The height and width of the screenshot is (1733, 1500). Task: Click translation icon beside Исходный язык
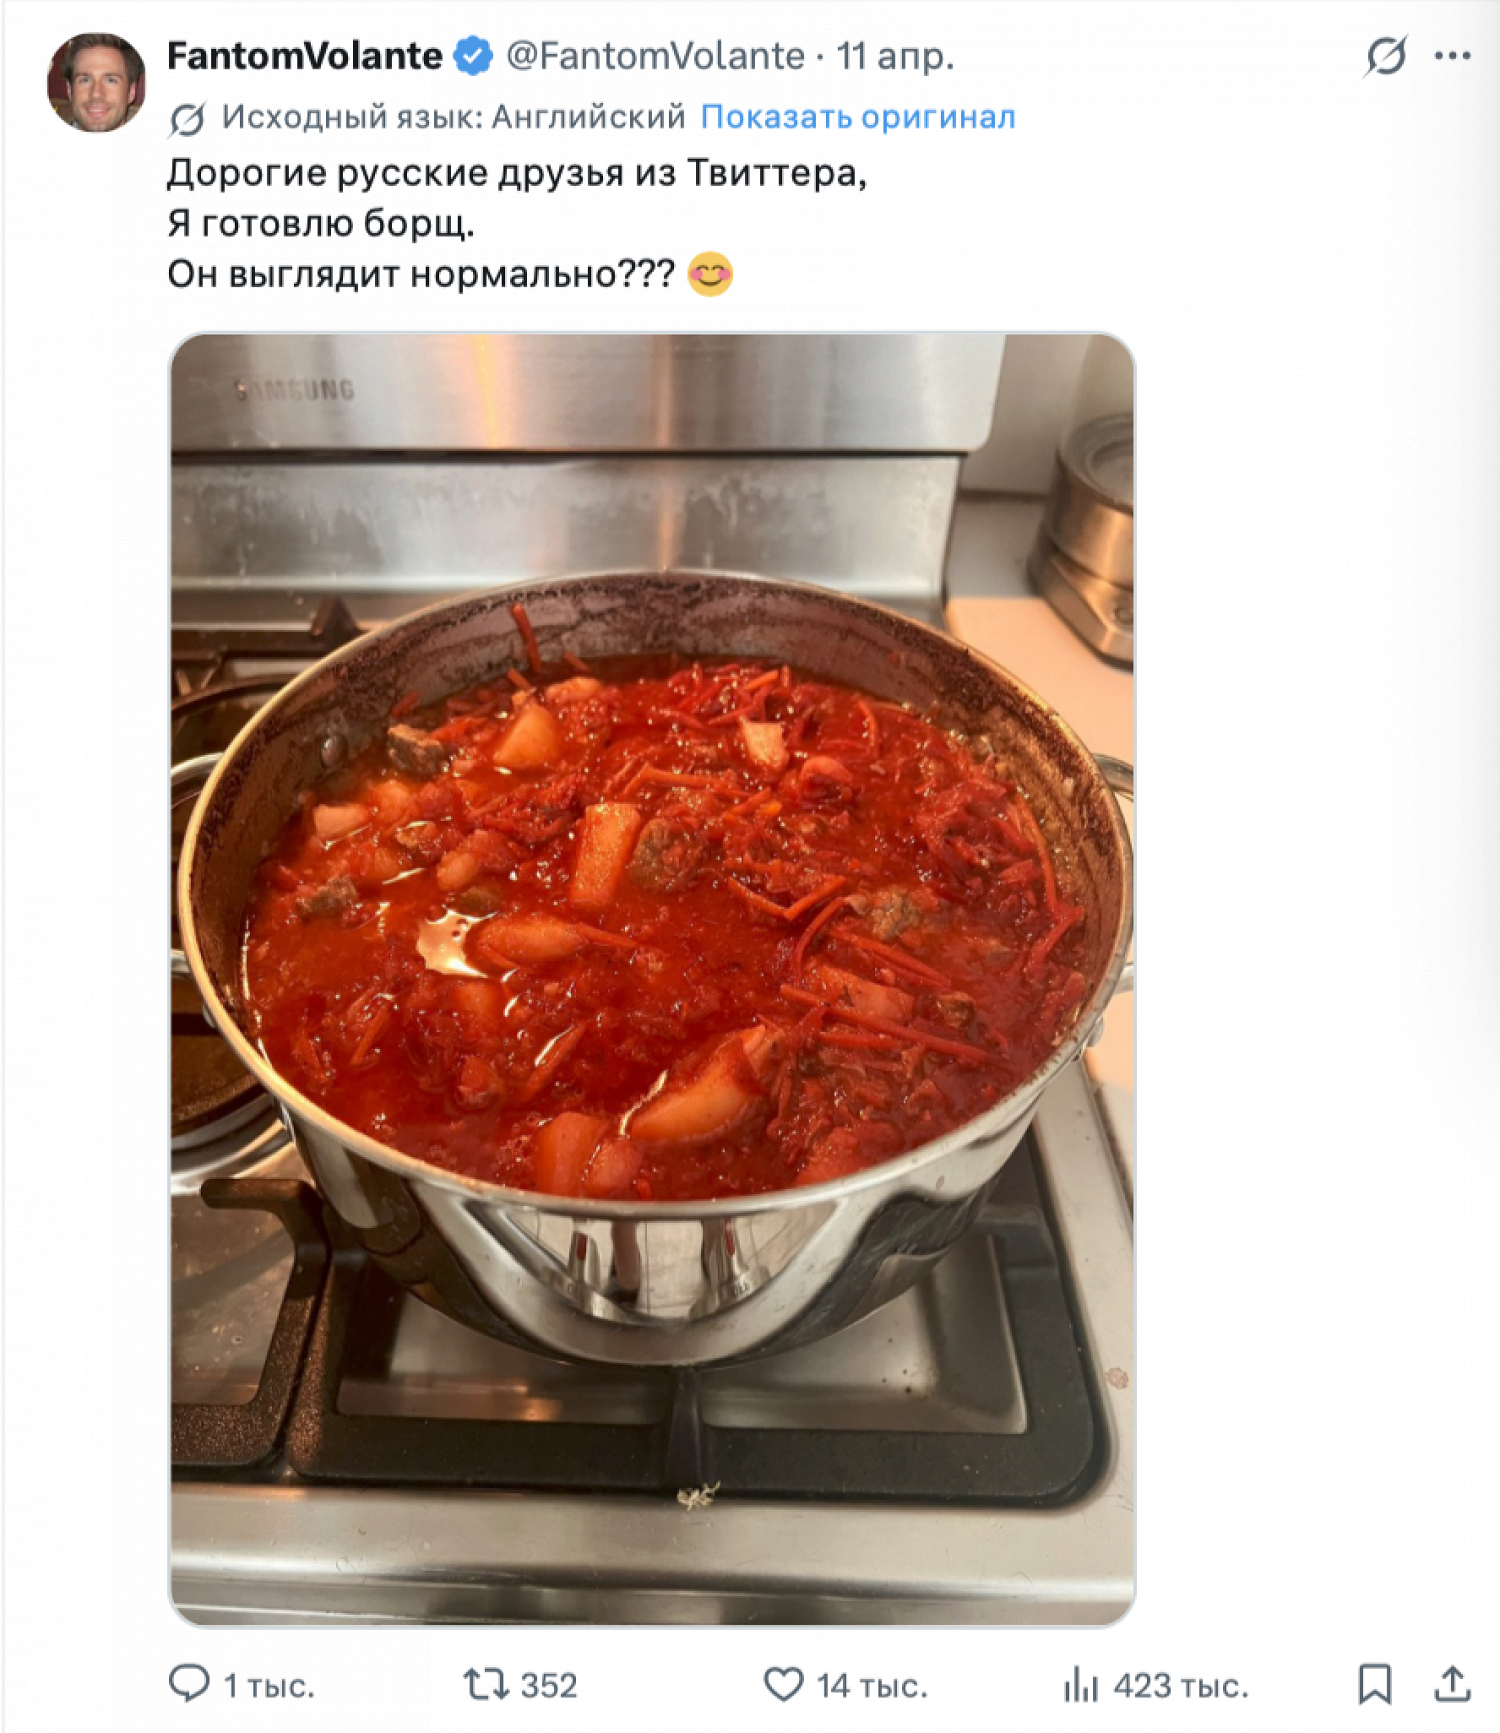tap(187, 119)
